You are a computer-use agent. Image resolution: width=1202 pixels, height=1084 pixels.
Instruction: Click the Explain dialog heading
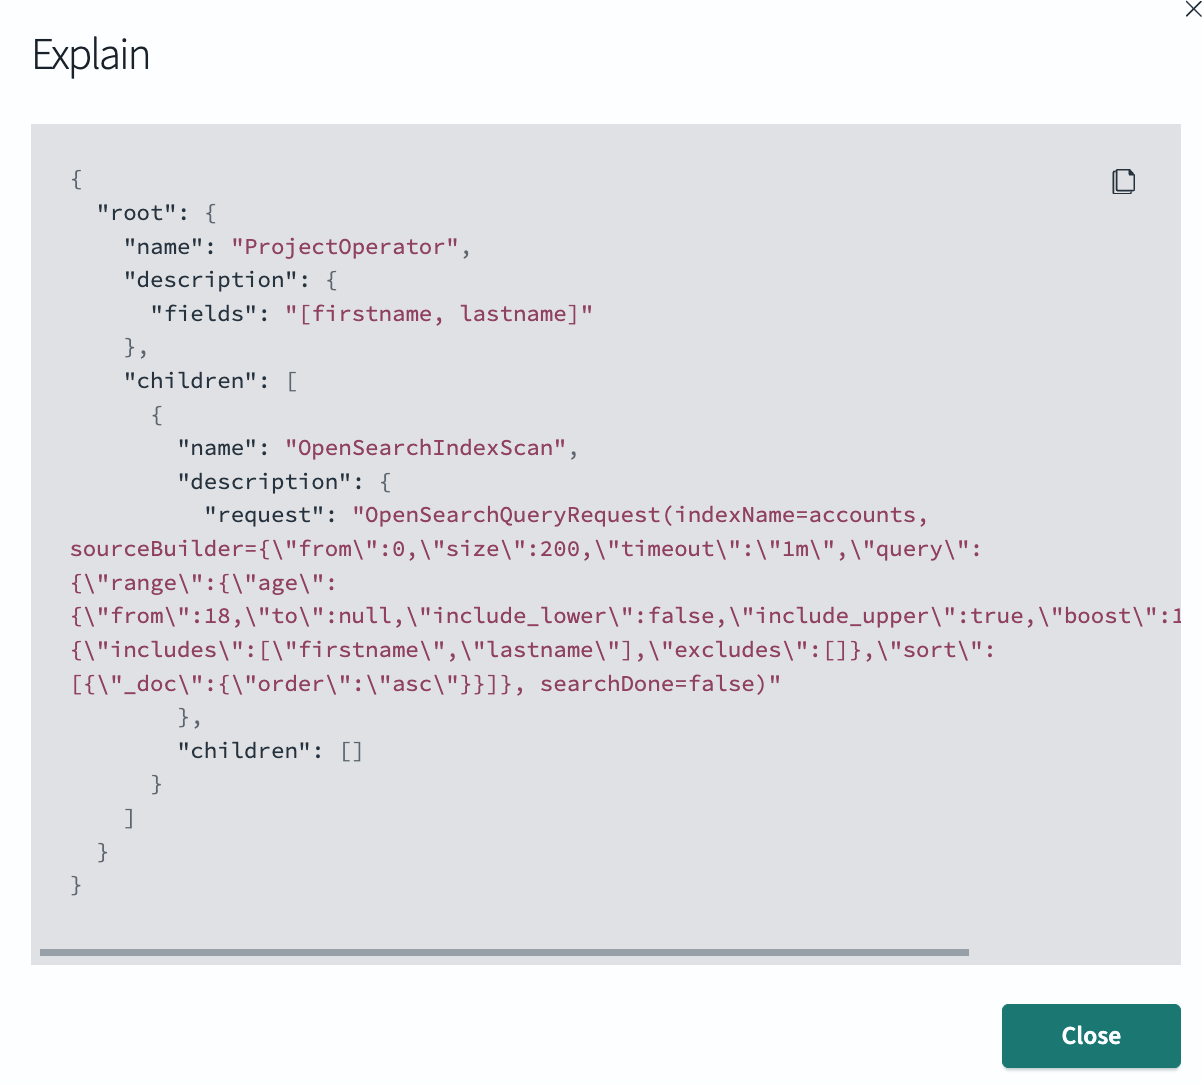click(x=91, y=55)
